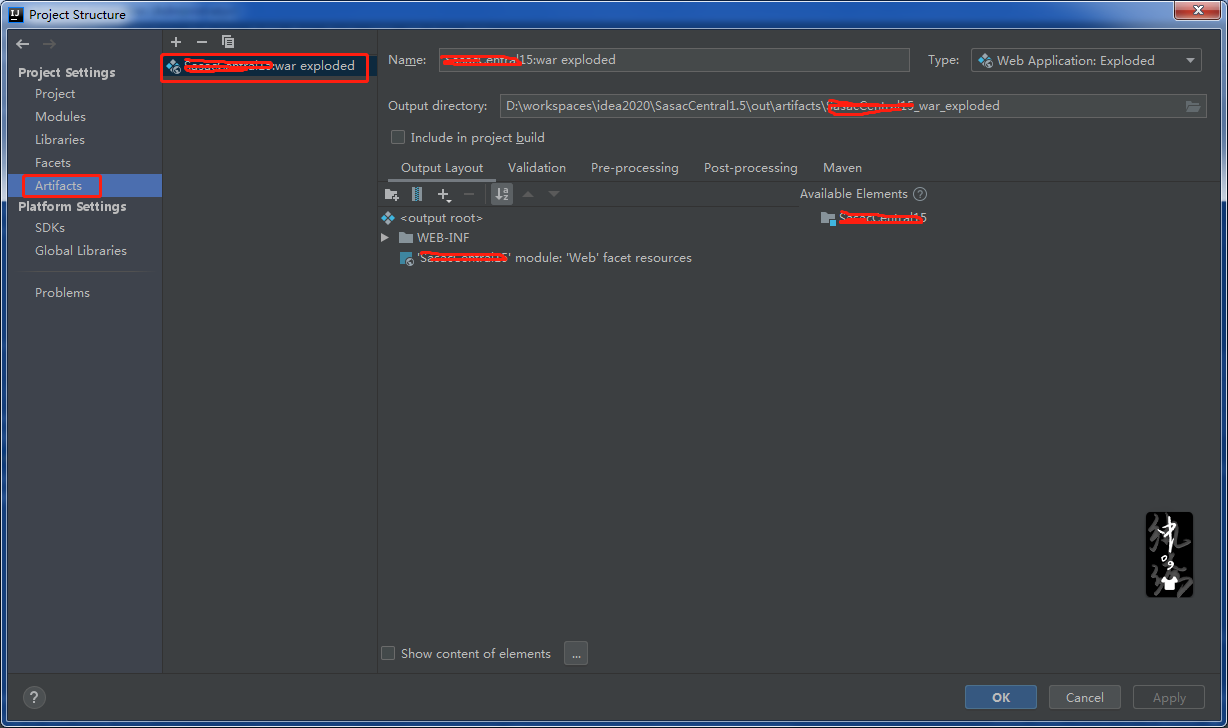Select the war exploded artifact in list

264,66
